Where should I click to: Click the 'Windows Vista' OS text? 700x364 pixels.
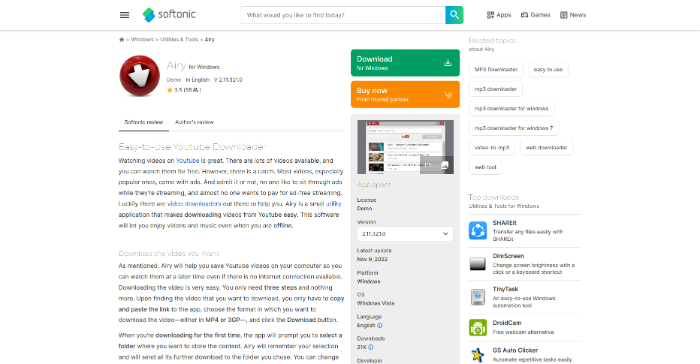(x=376, y=303)
